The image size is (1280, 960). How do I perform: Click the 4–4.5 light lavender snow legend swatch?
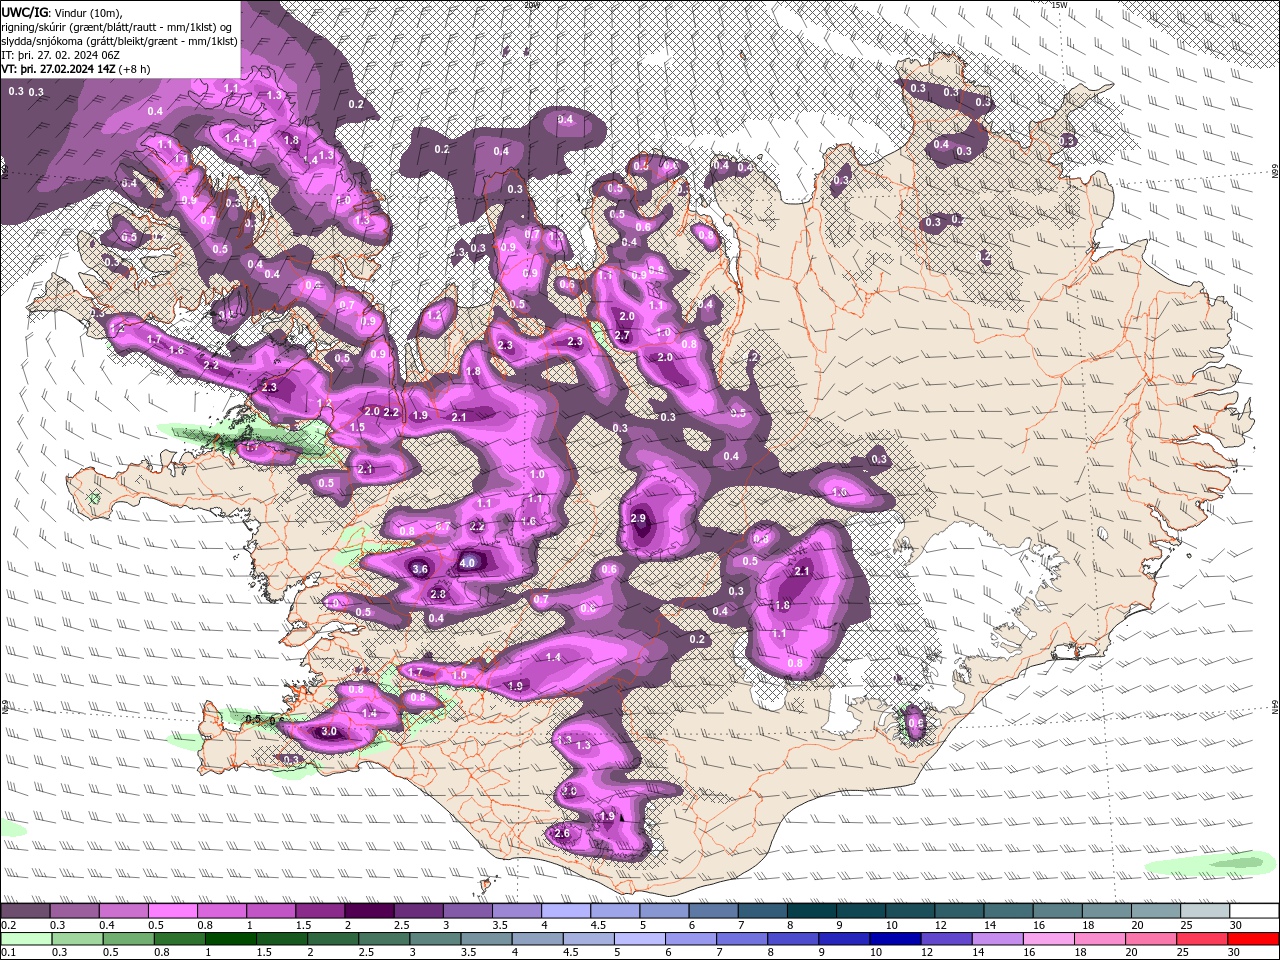pos(566,911)
